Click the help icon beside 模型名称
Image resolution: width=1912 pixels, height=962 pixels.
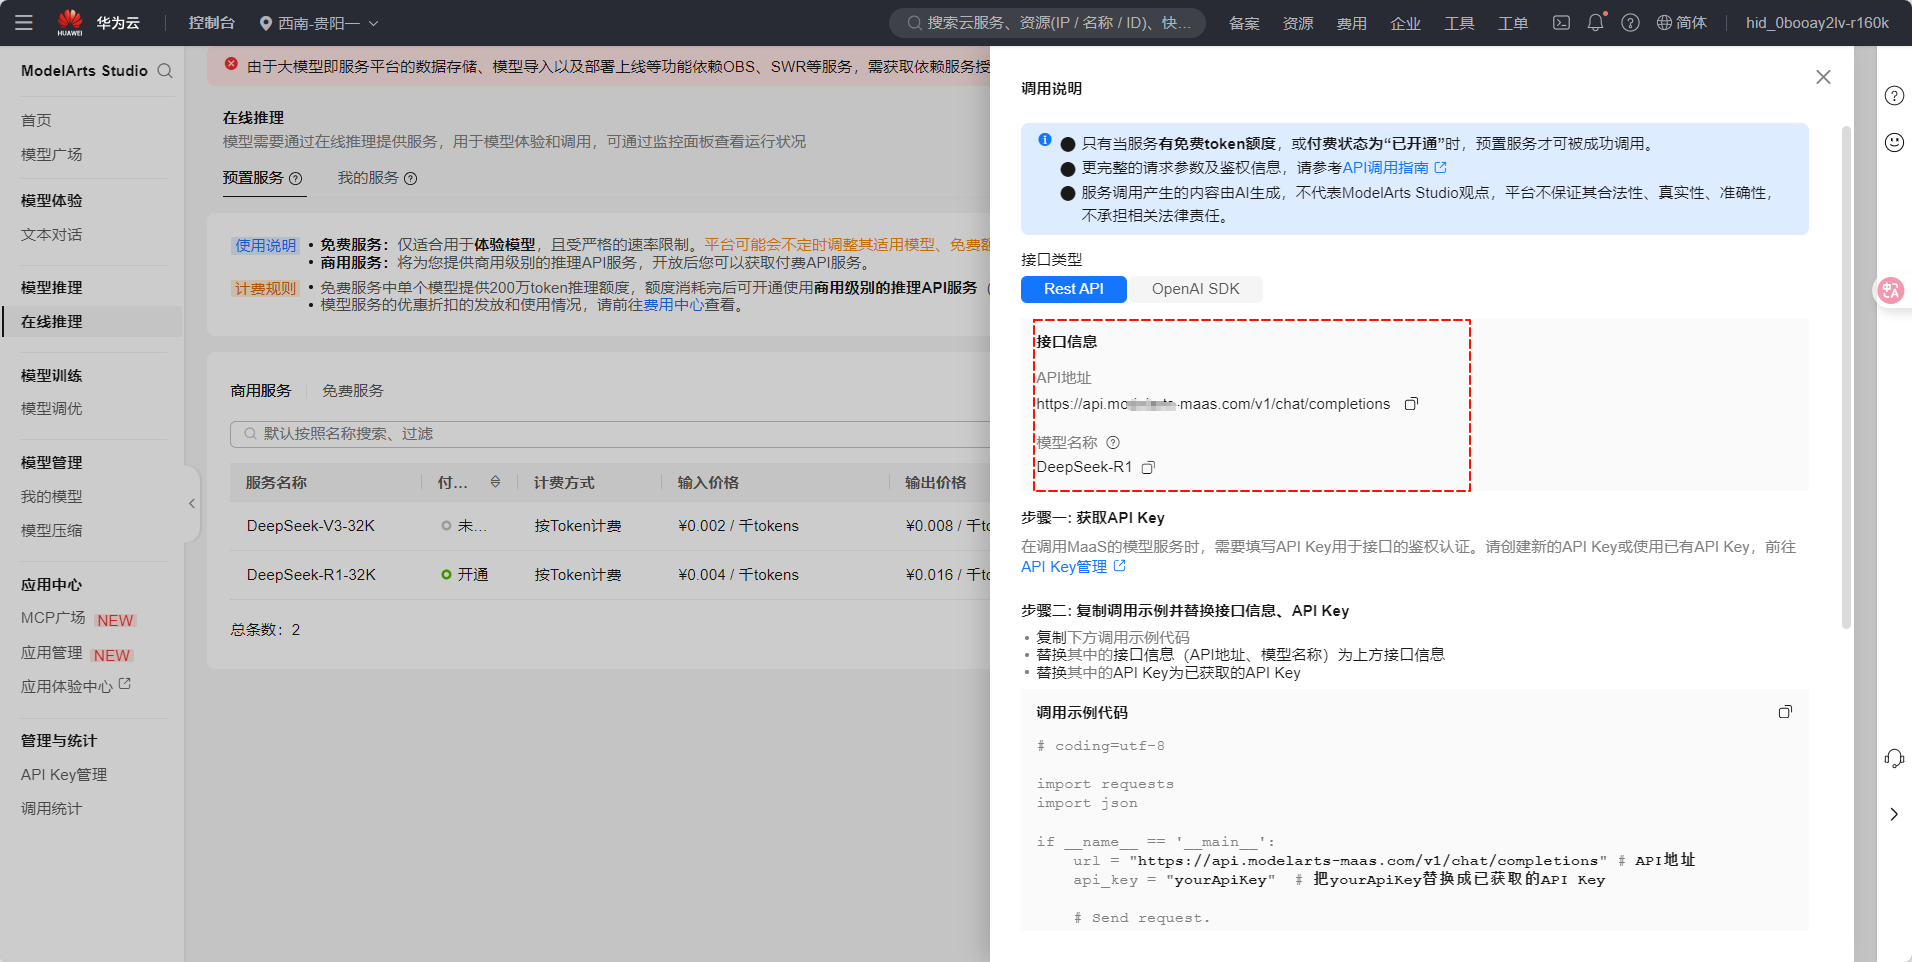(1113, 442)
